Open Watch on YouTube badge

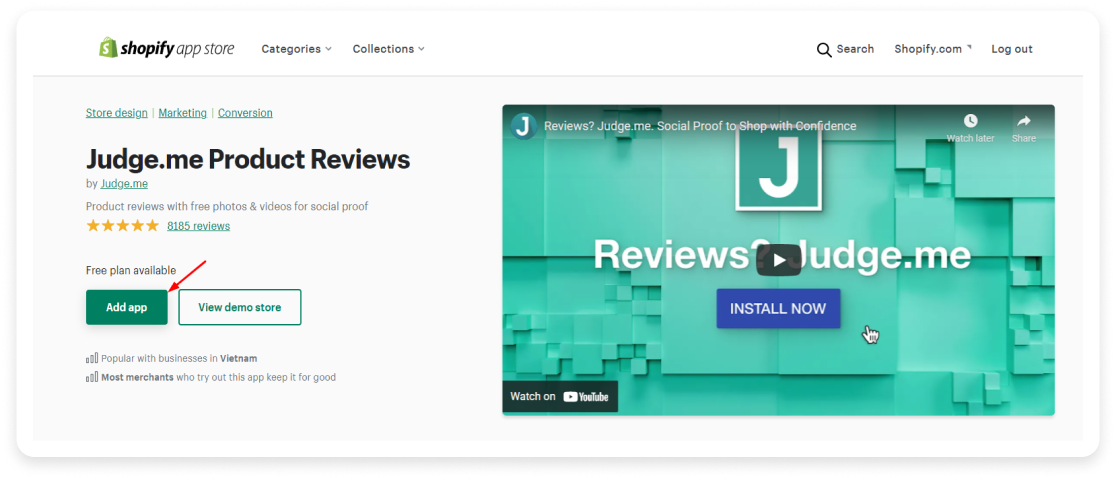pos(560,397)
